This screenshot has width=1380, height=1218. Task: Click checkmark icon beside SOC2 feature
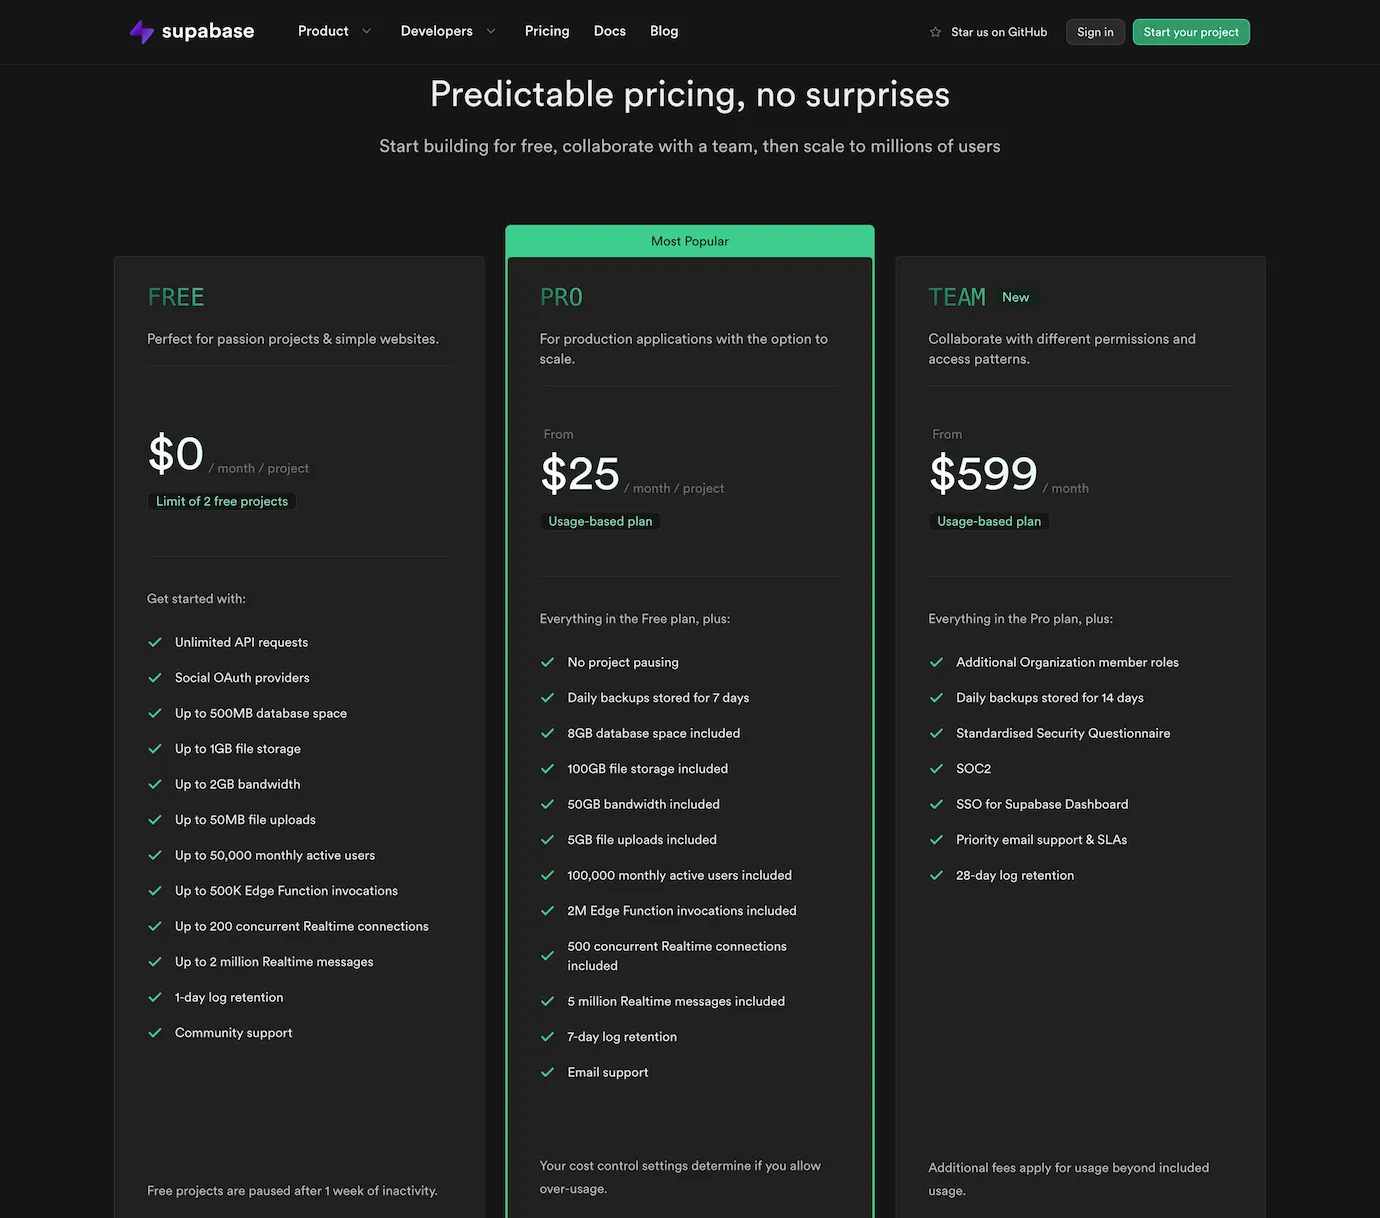(936, 769)
